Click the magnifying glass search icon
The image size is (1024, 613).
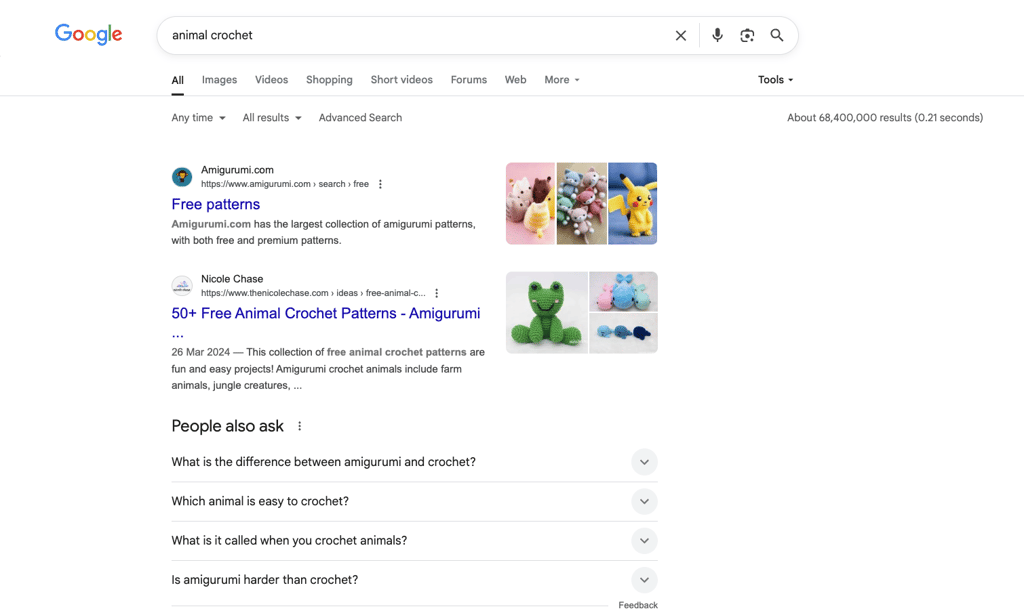[776, 35]
